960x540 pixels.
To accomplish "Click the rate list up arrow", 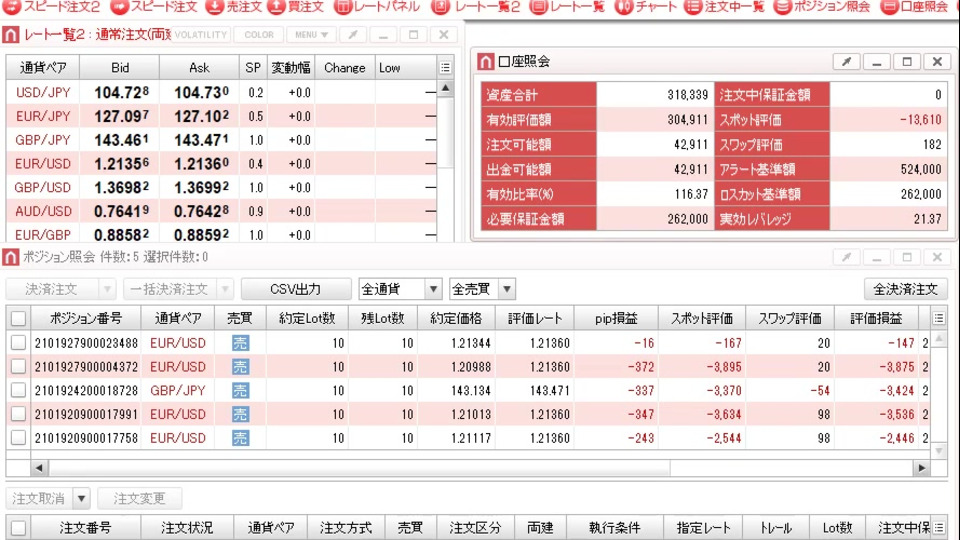I will (446, 88).
